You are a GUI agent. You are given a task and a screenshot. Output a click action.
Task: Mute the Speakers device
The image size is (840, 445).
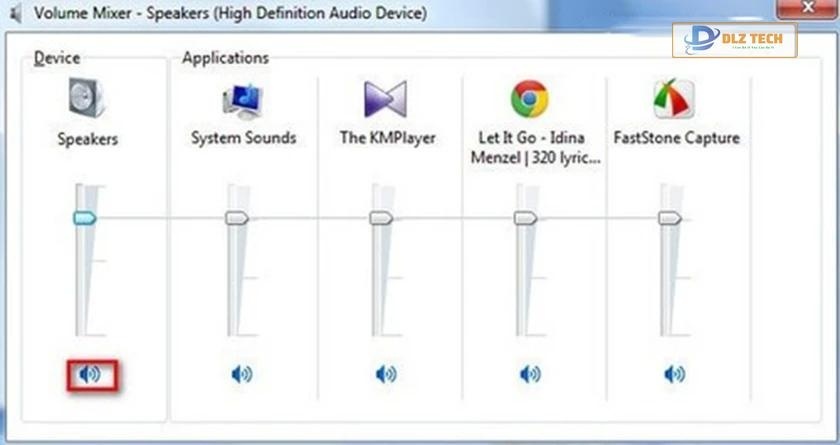(90, 375)
